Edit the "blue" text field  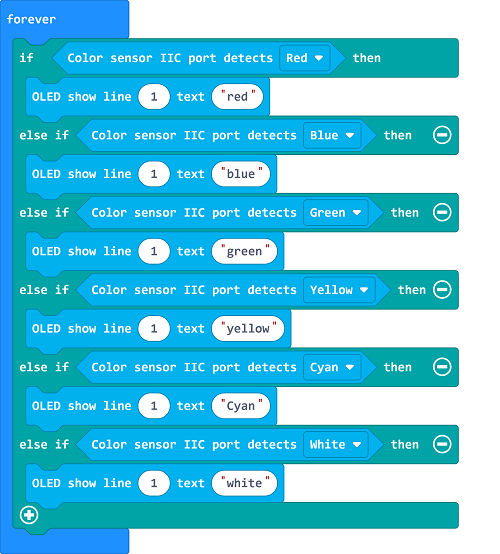pos(241,174)
